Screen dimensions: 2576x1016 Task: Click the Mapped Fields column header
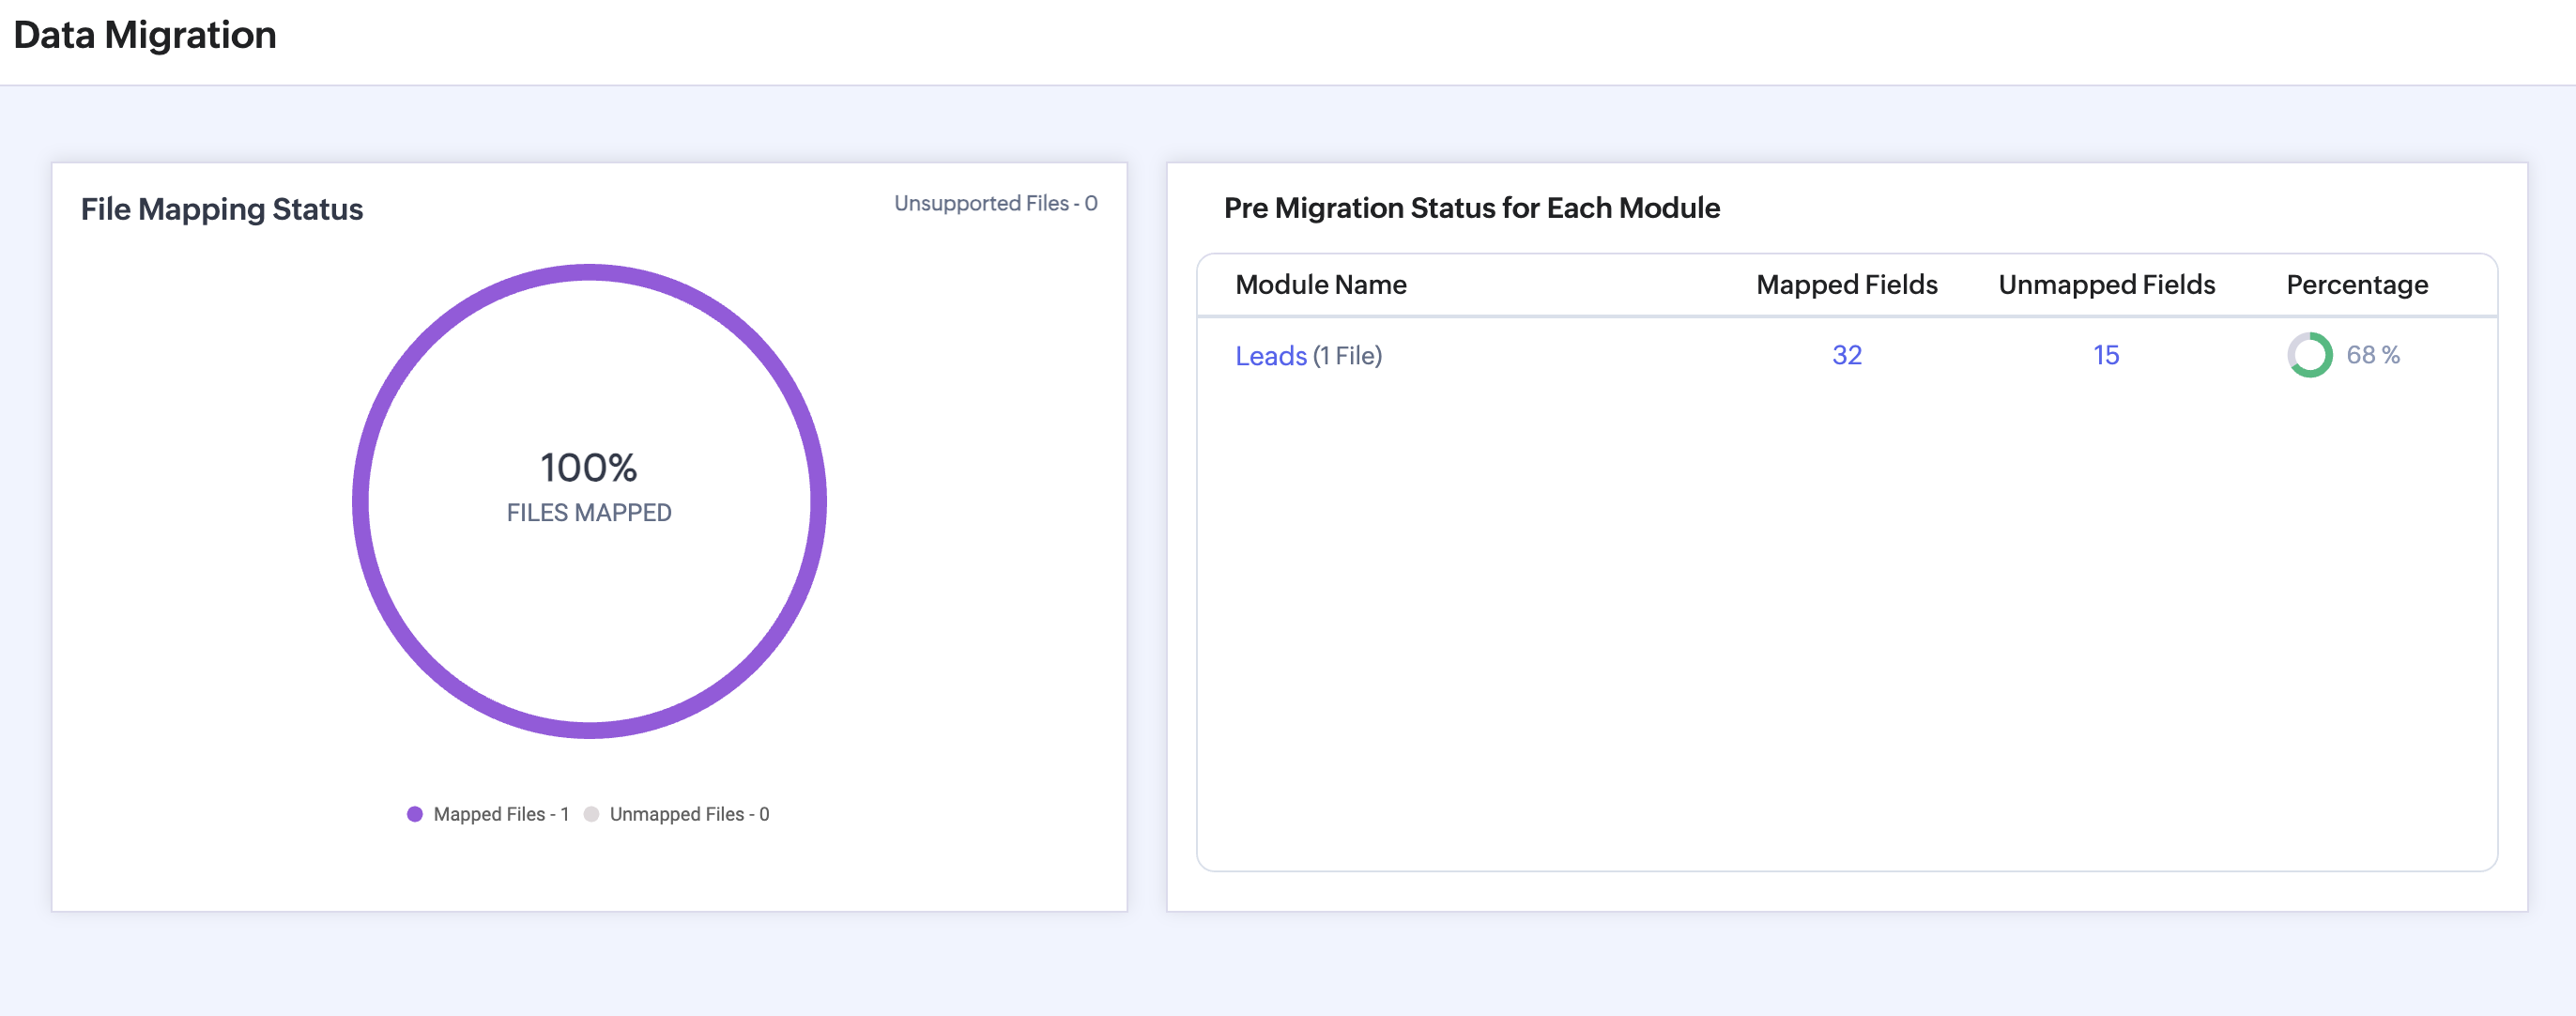[1846, 285]
